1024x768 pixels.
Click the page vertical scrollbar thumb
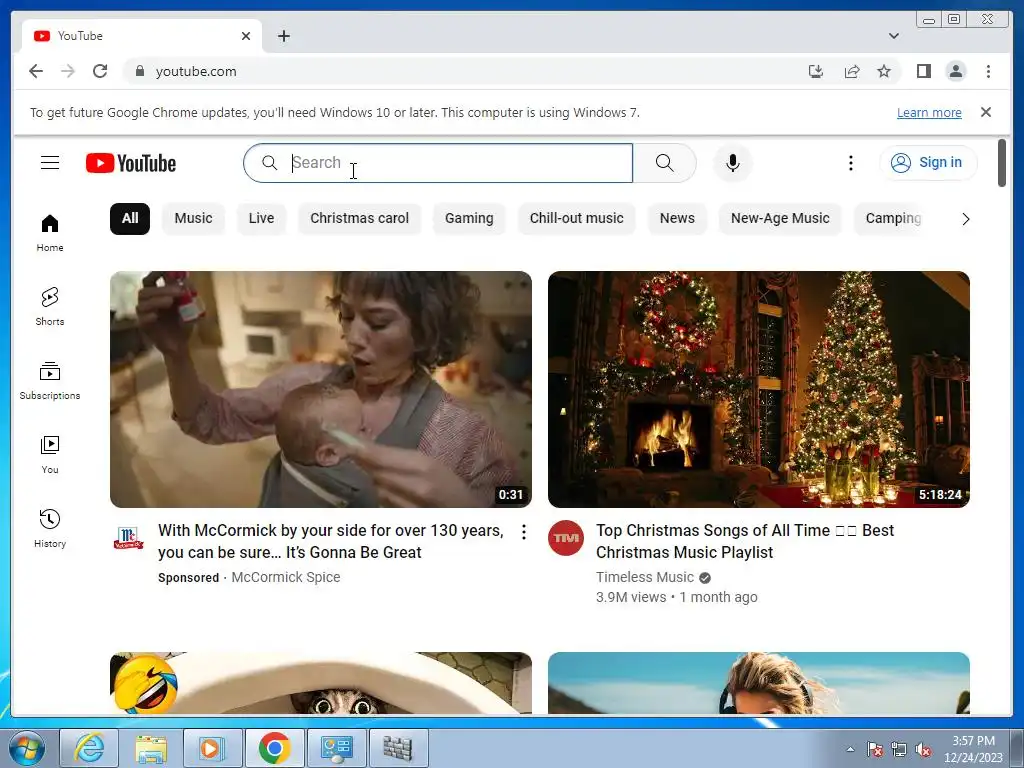[x=1002, y=163]
